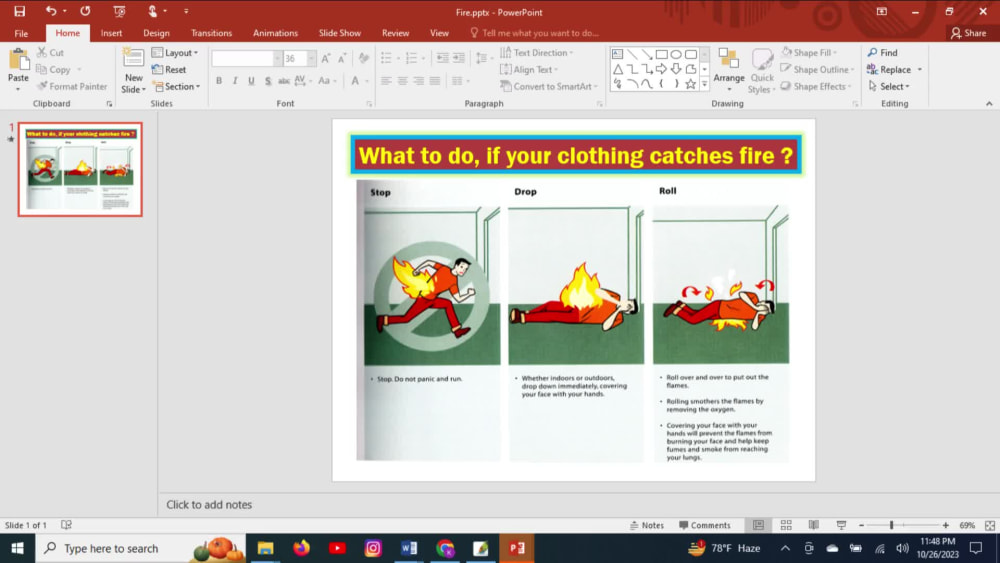Click the Decrease List Level icon
Screen dimensions: 1000x563
(x=442, y=58)
